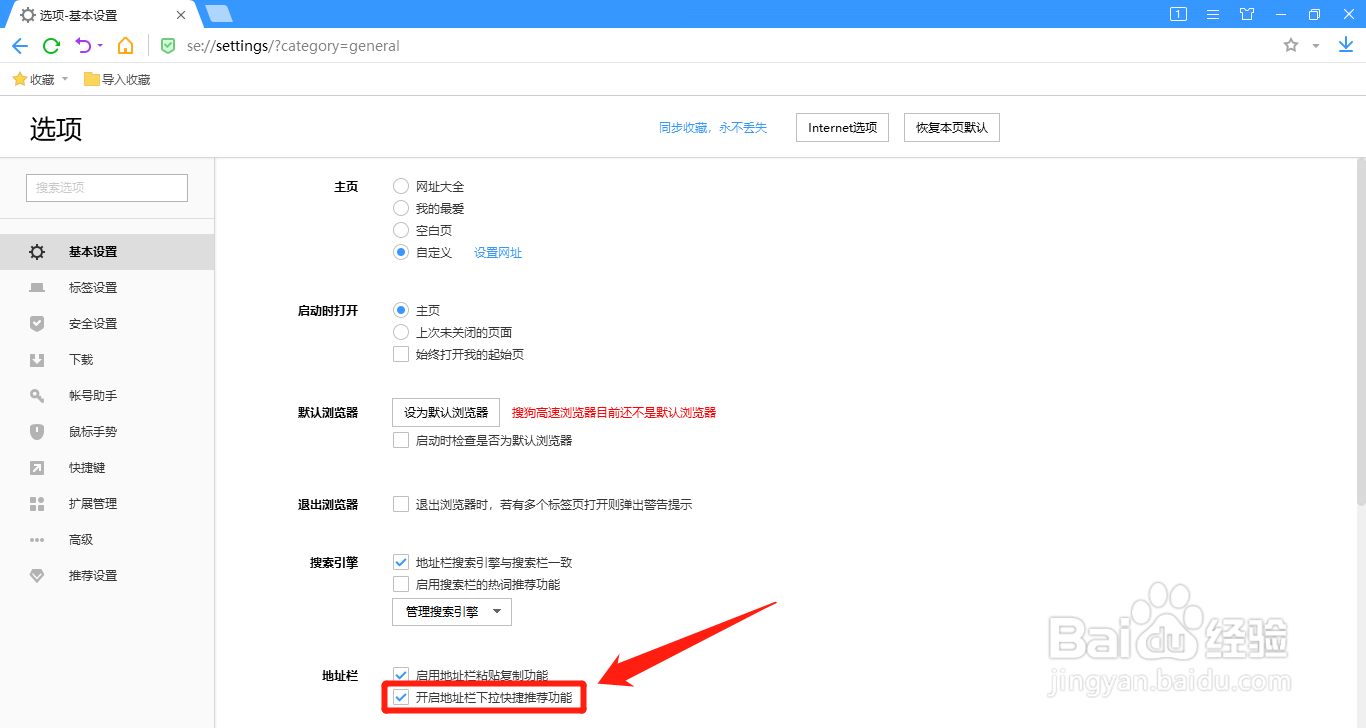Expand the 收藏 dropdown arrow
Viewport: 1366px width, 728px height.
tap(65, 78)
